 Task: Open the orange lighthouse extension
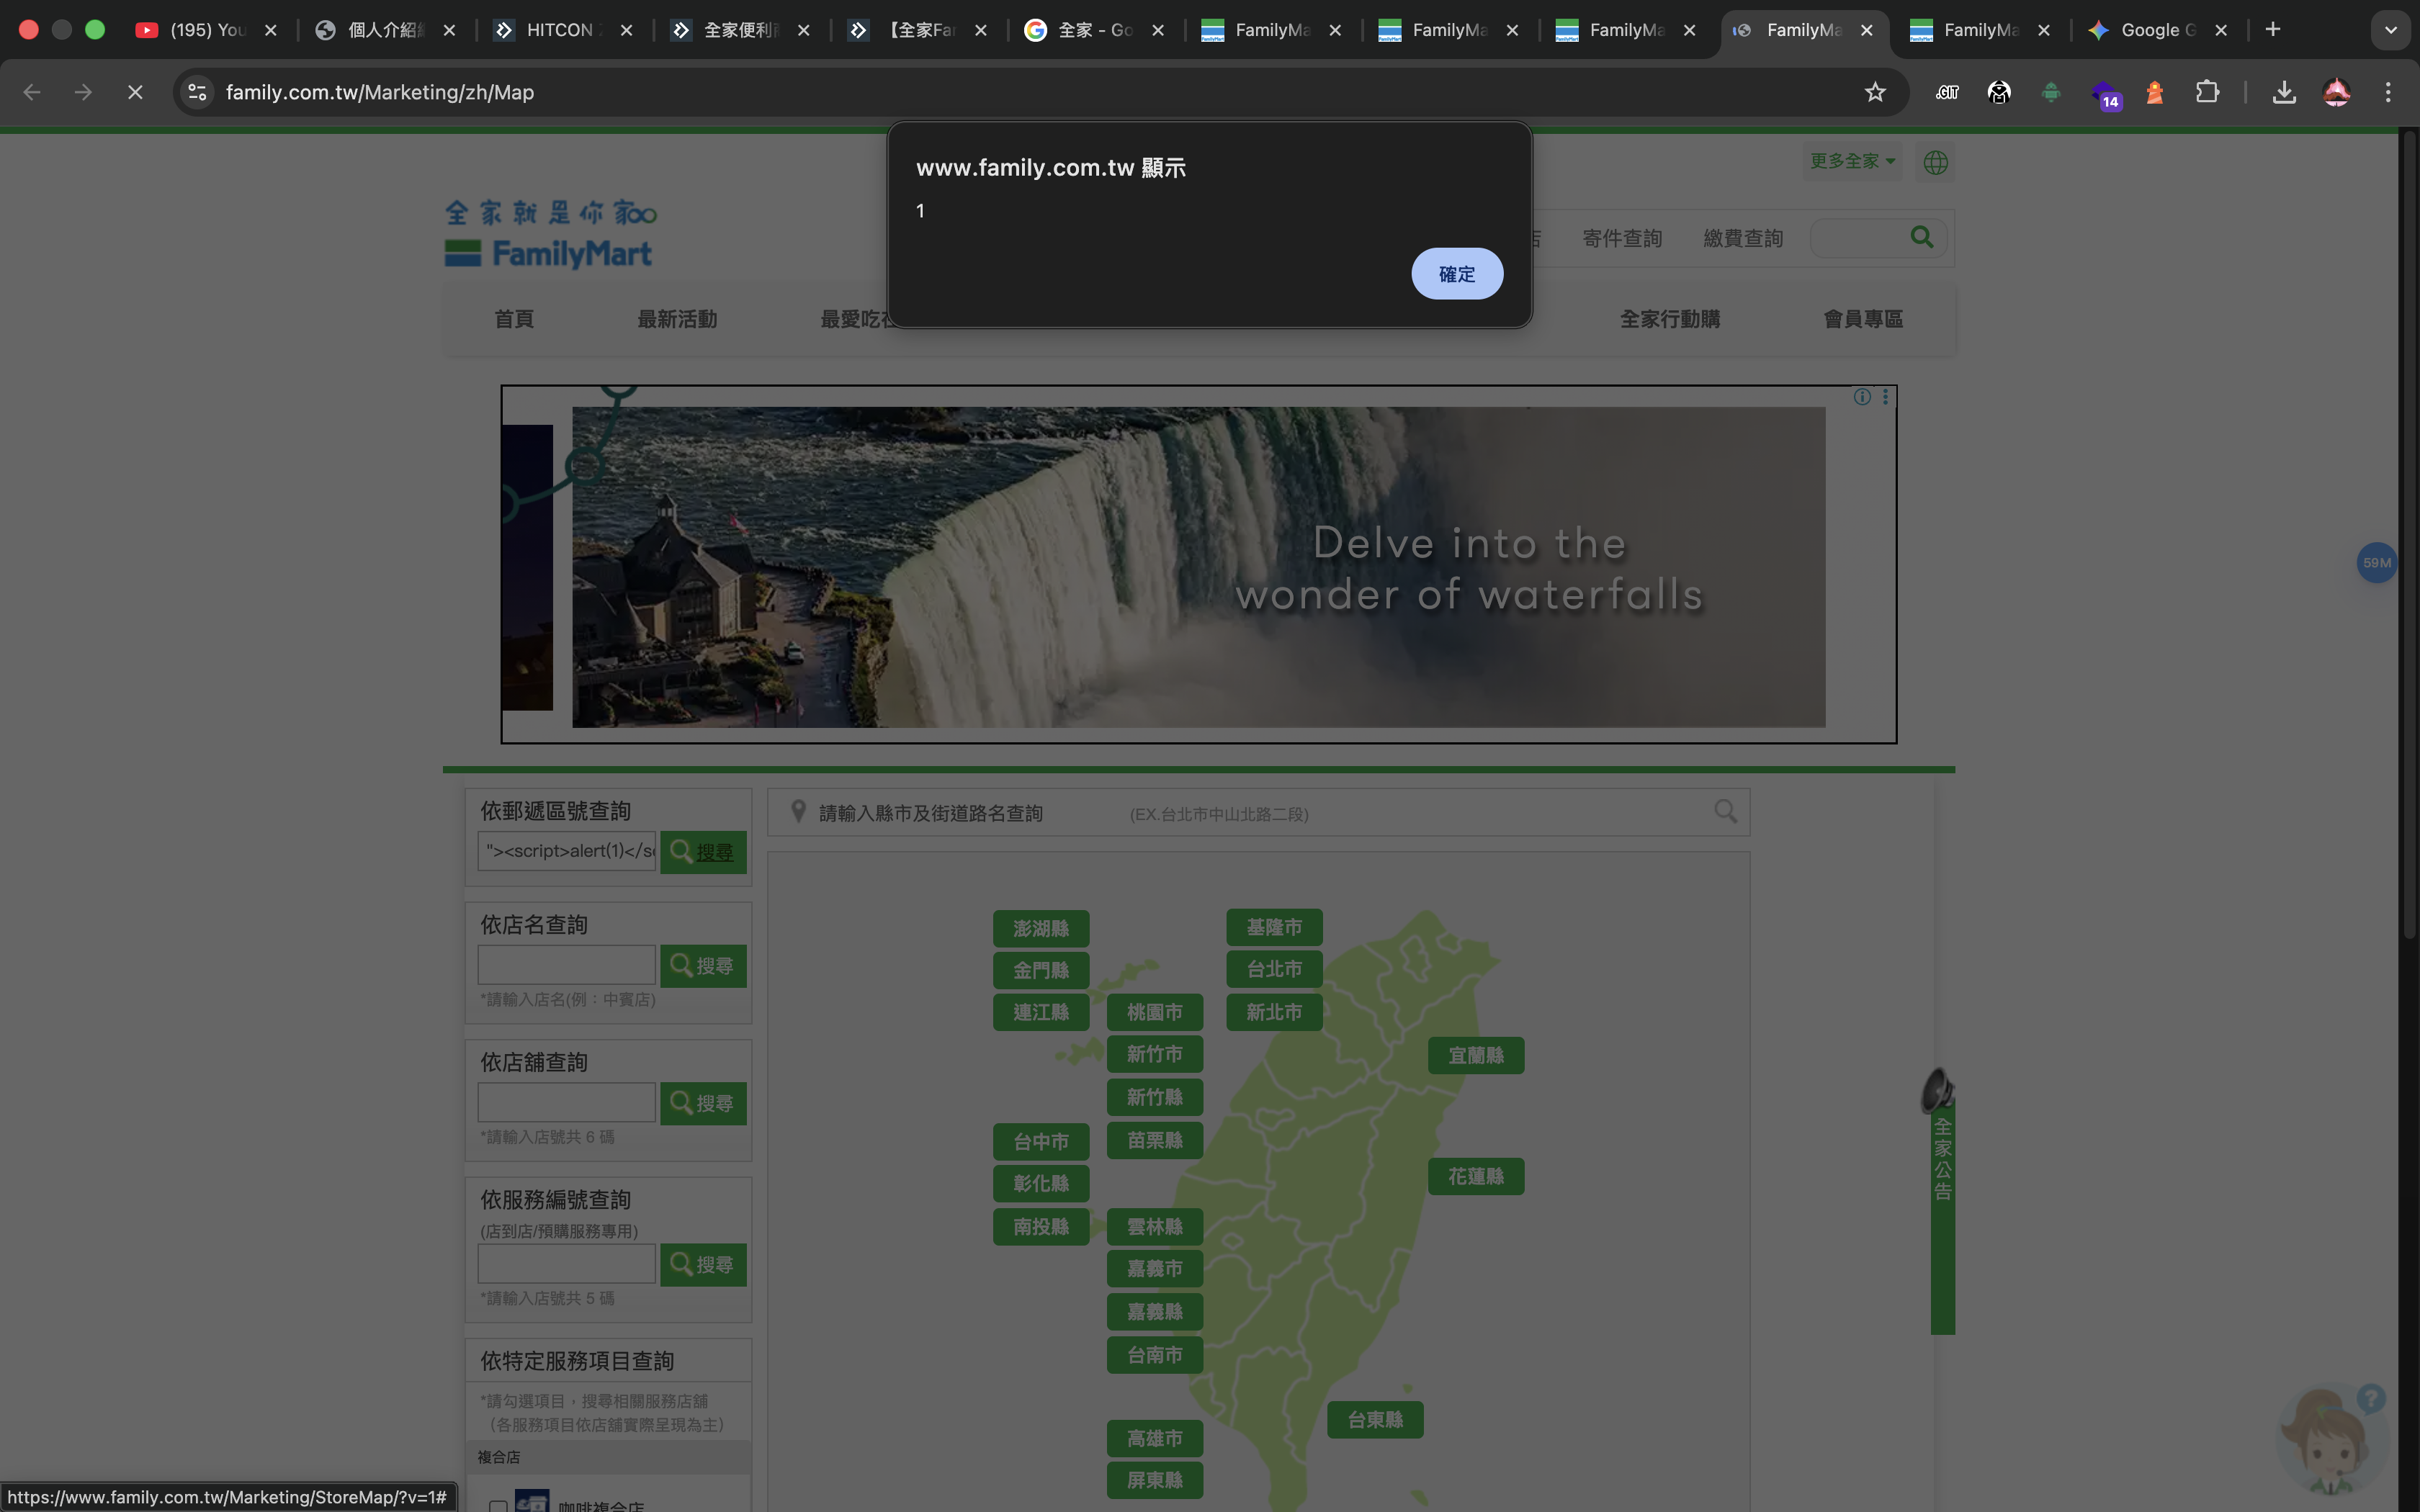[2155, 92]
